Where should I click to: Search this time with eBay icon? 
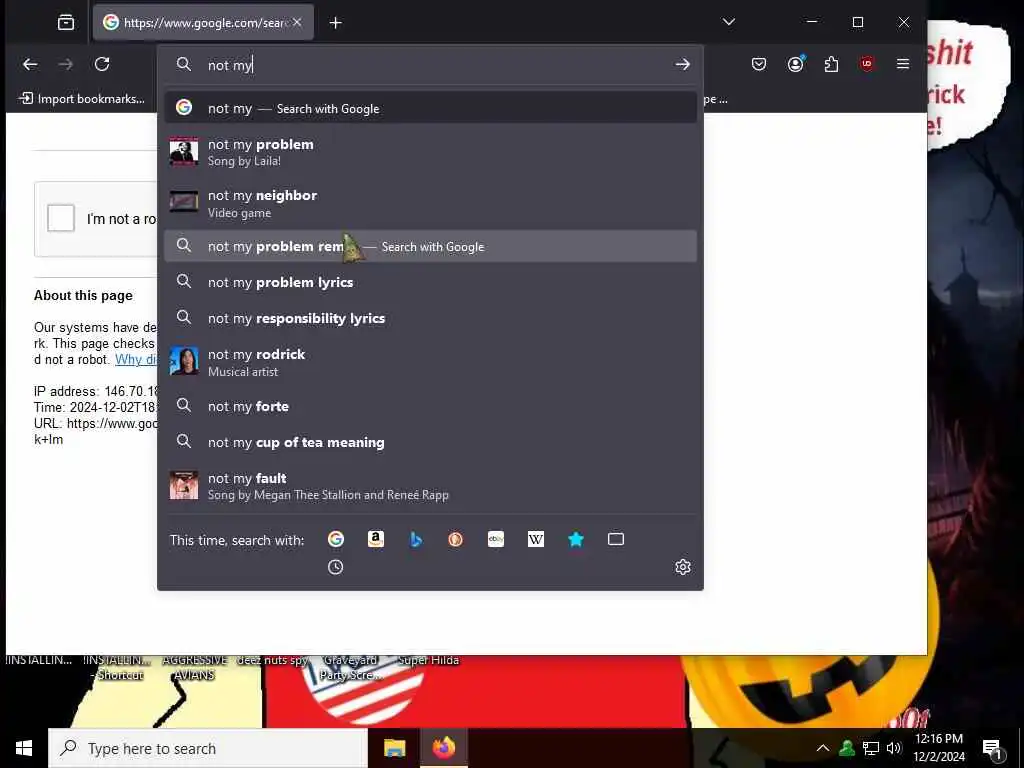496,539
